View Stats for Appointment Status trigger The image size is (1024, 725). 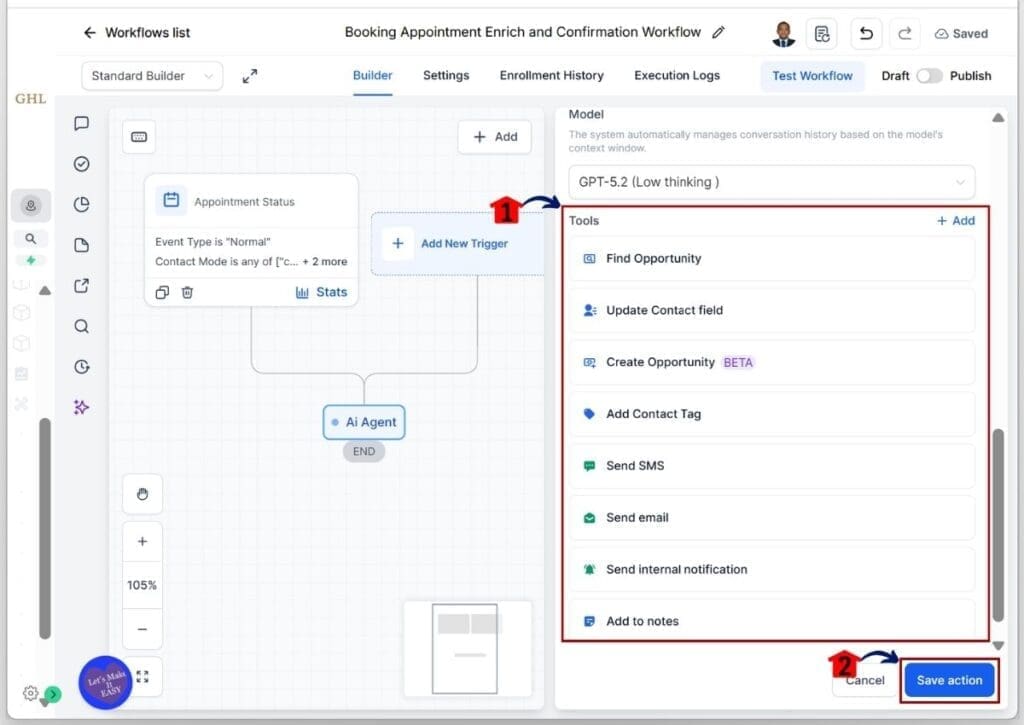321,292
